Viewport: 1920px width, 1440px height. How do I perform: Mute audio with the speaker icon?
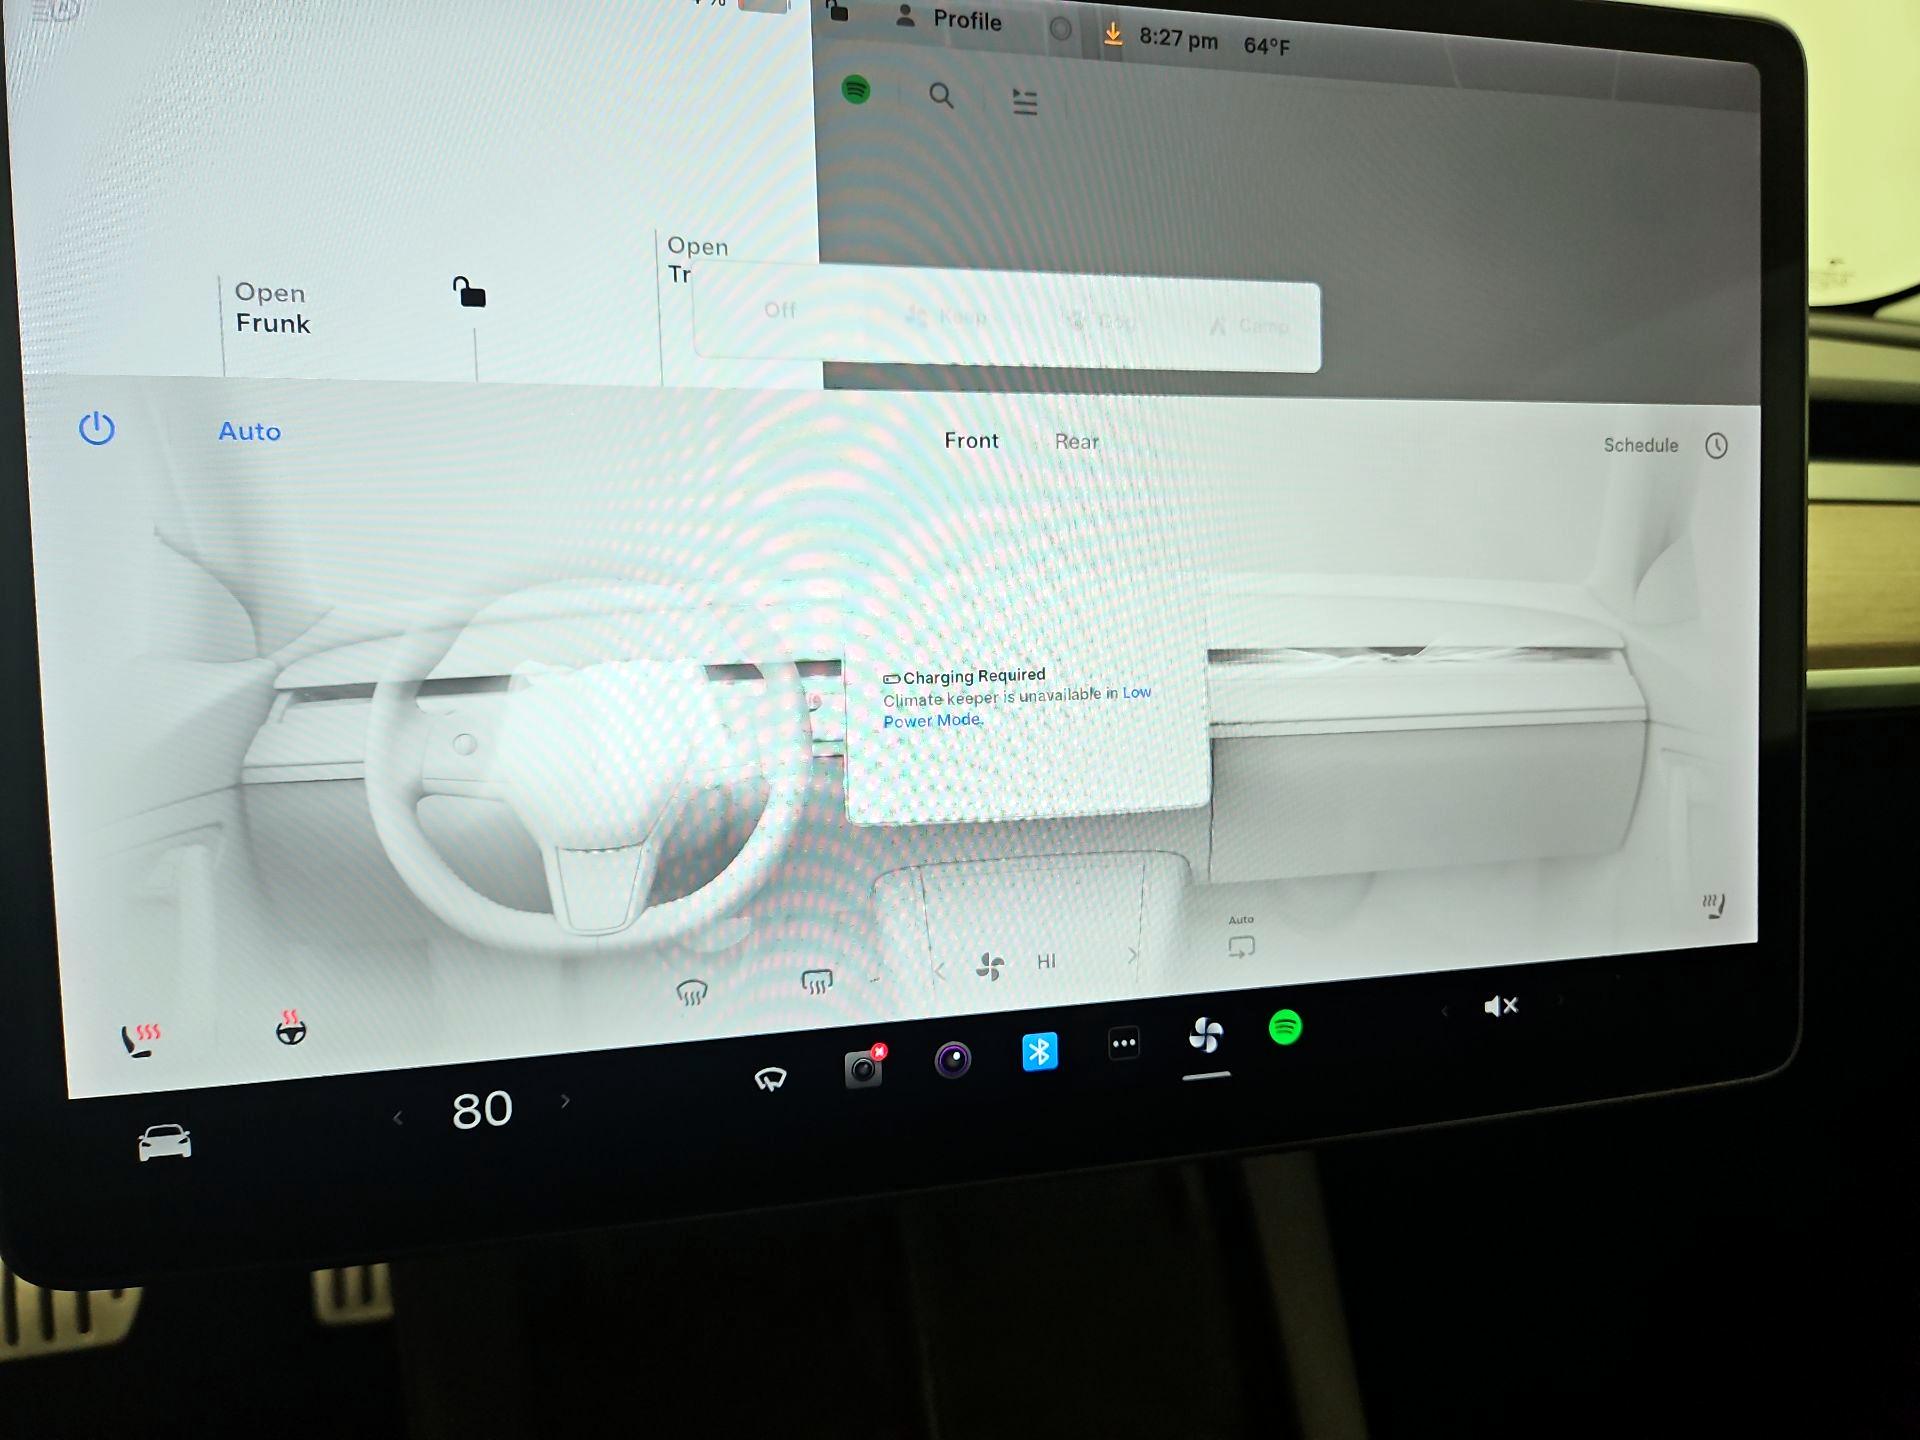1500,1005
